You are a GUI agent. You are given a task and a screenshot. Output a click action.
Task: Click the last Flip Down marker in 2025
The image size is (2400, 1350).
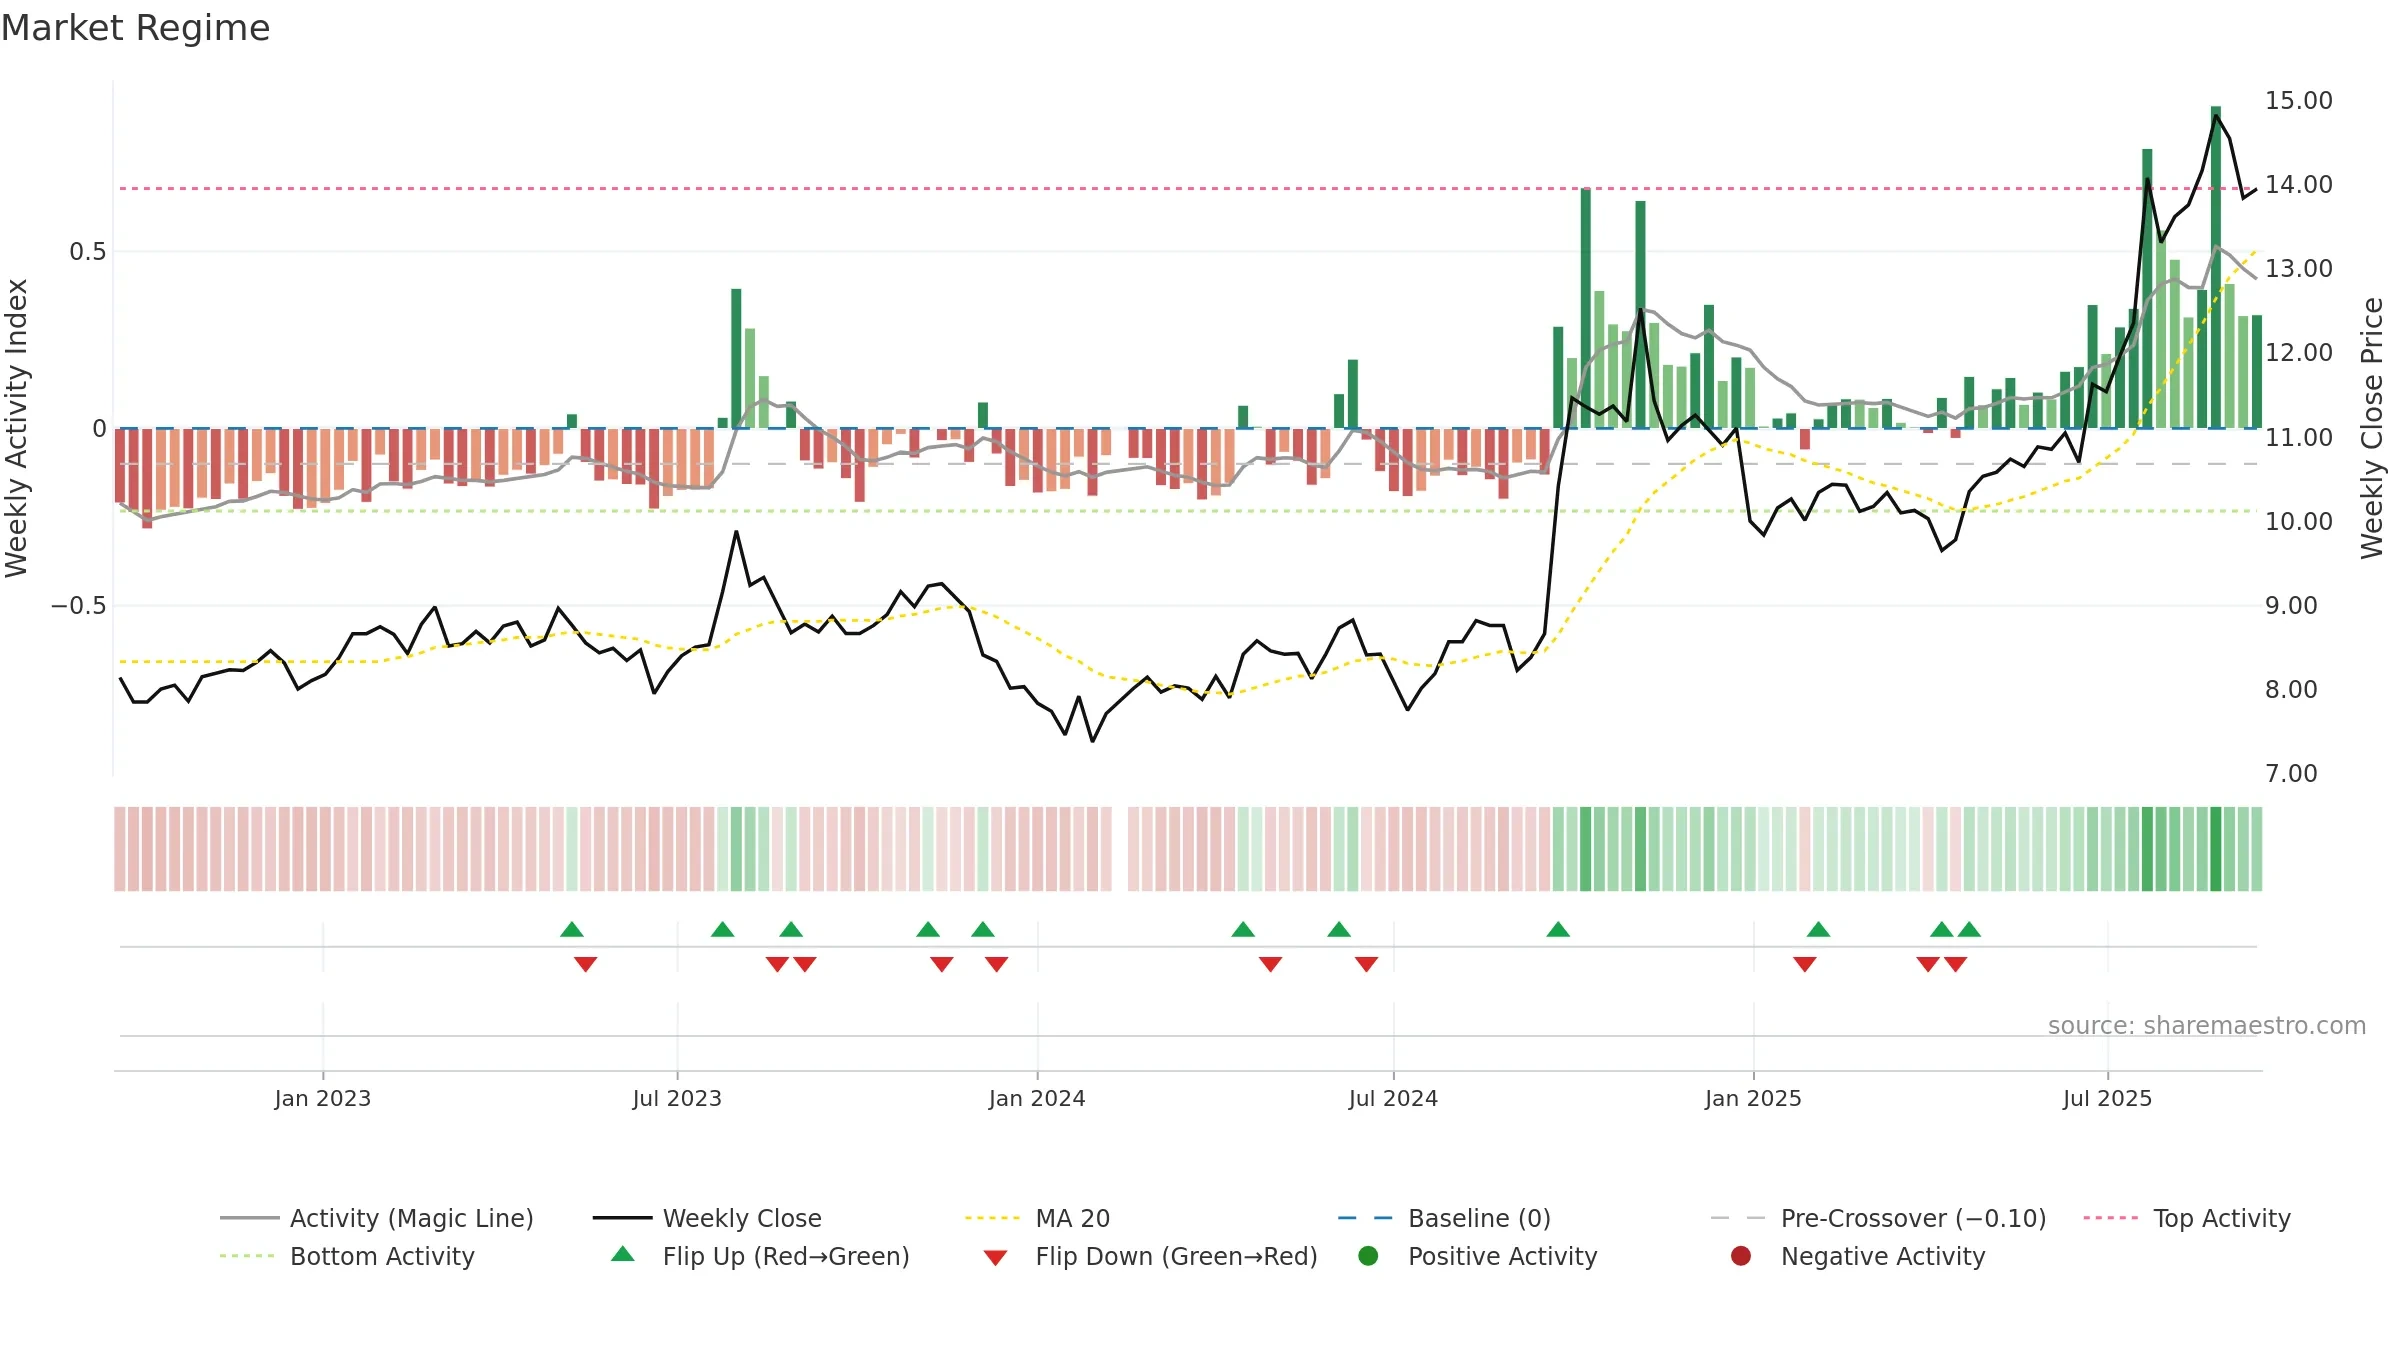[1956, 964]
